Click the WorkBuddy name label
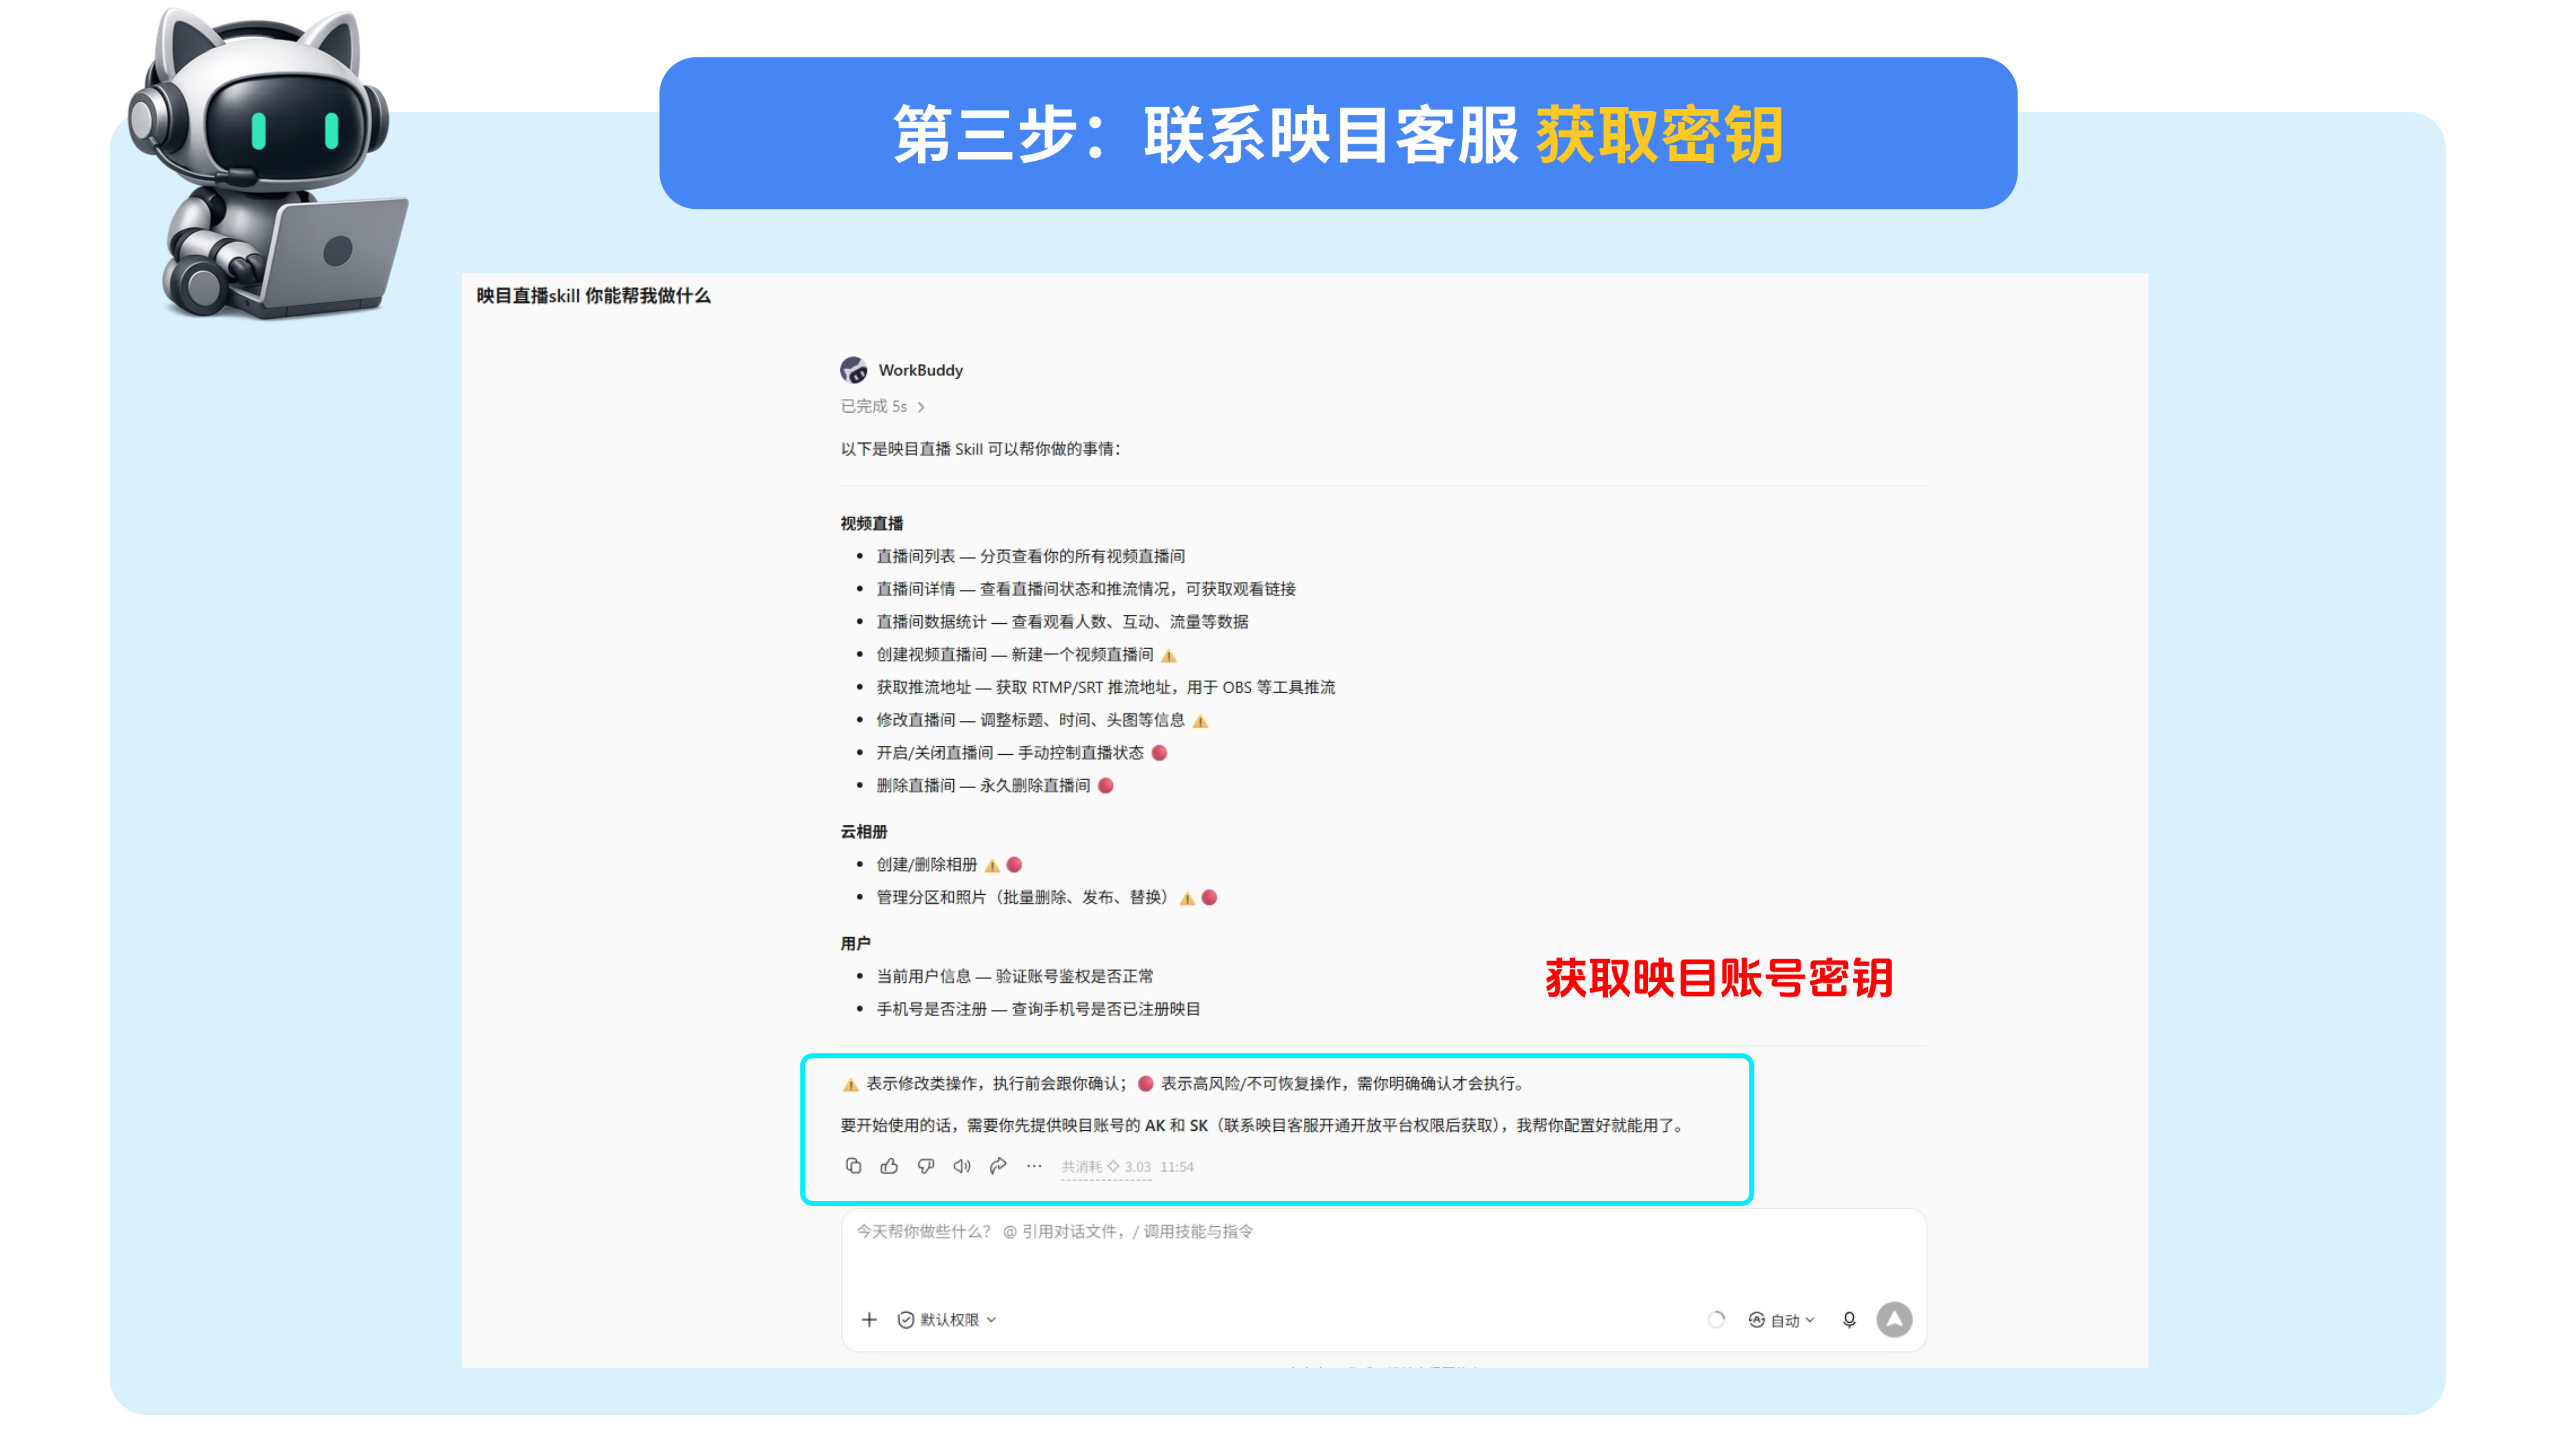Viewport: 2556px width, 1432px height. click(x=920, y=370)
